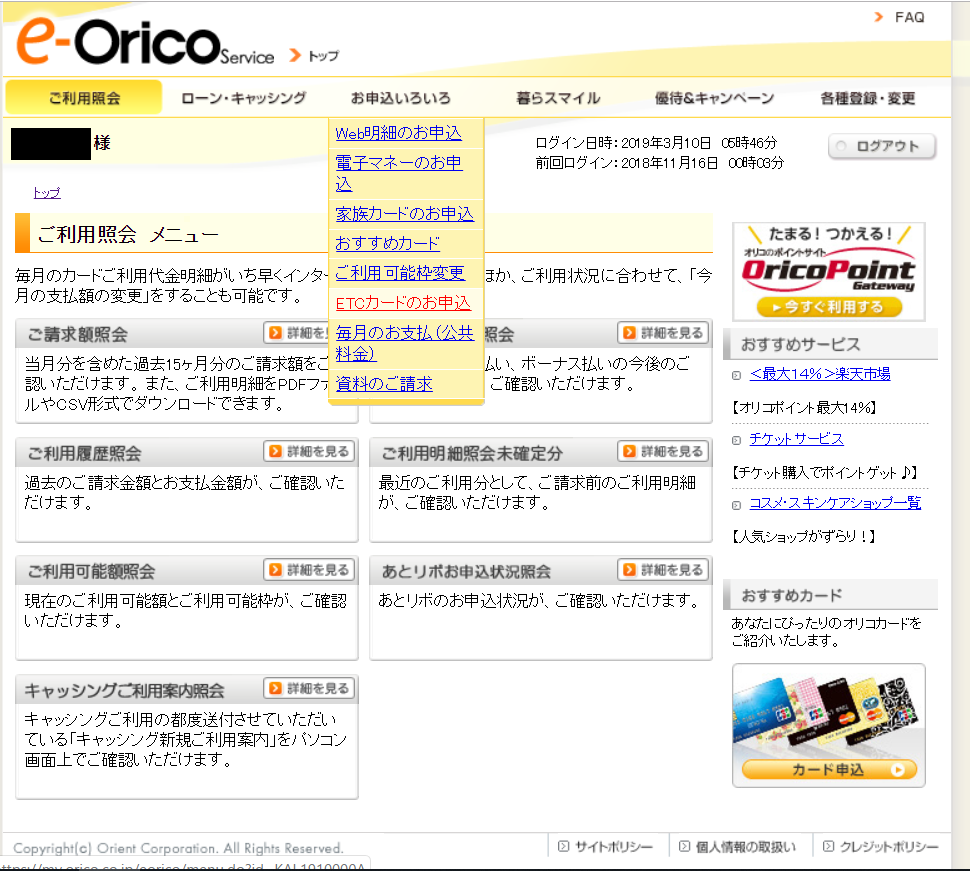The width and height of the screenshot is (970, 871).
Task: Open the サイトポリシー footer link
Action: click(x=613, y=846)
